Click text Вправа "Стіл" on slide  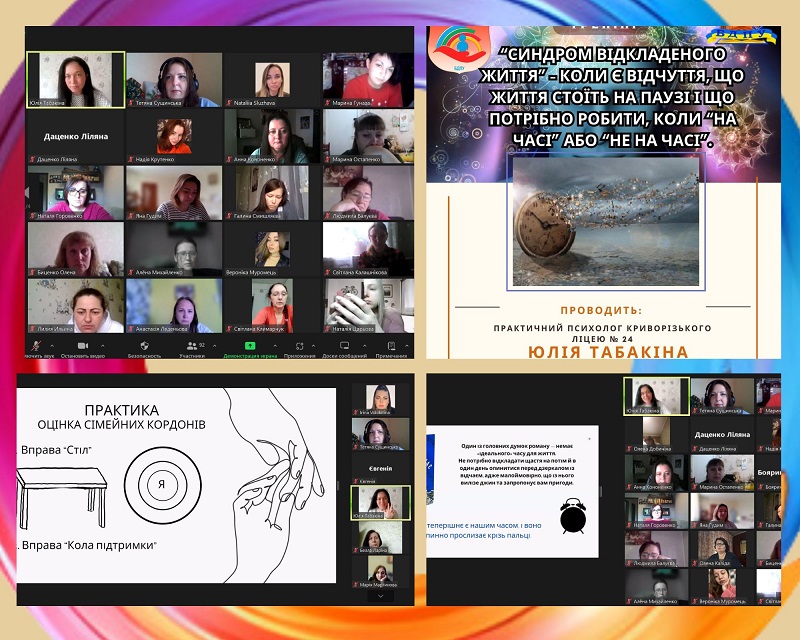(x=57, y=450)
